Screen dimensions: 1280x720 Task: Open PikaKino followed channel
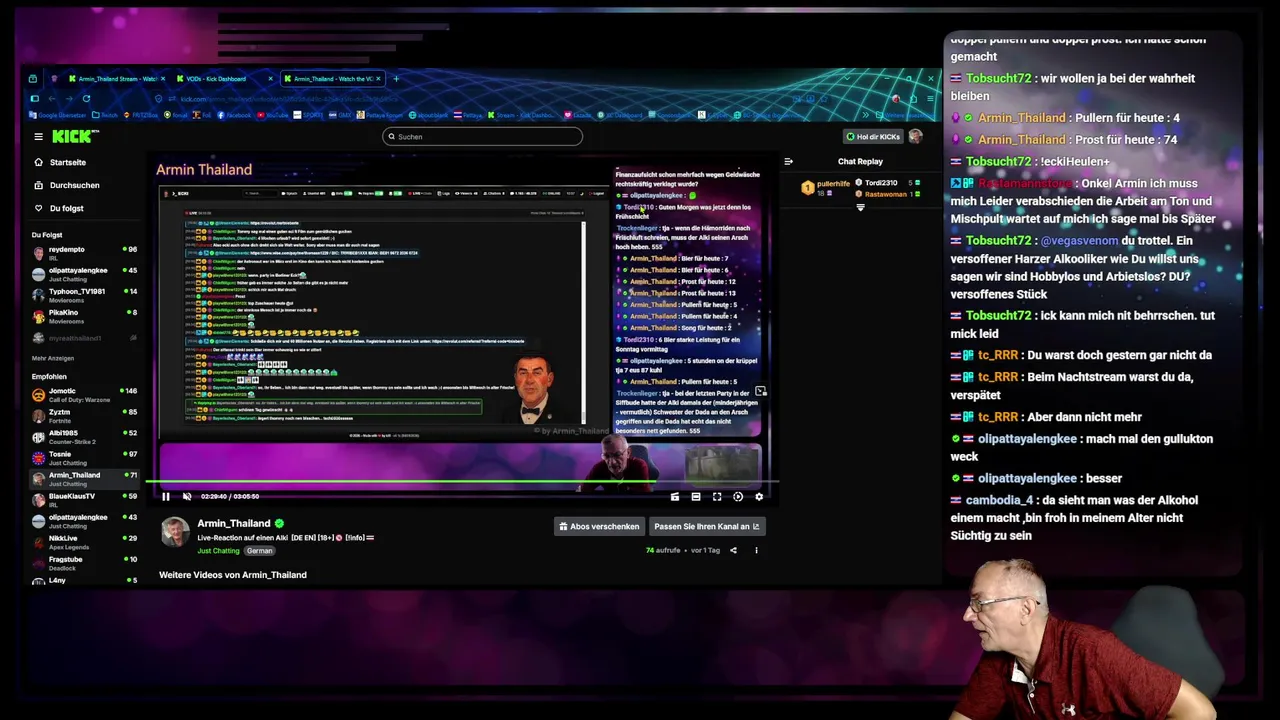click(x=84, y=316)
